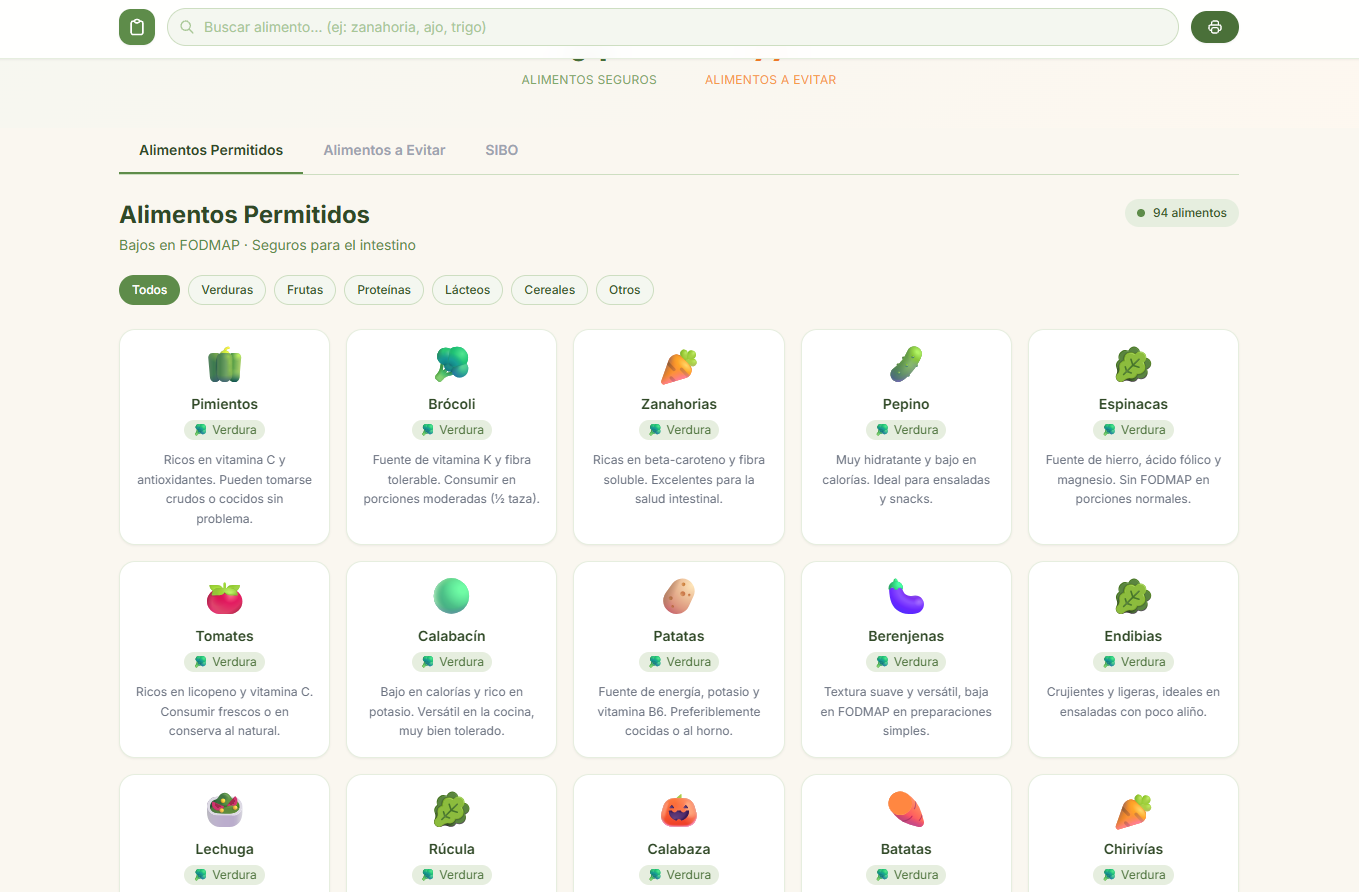Select the Brócoli card title

click(452, 404)
